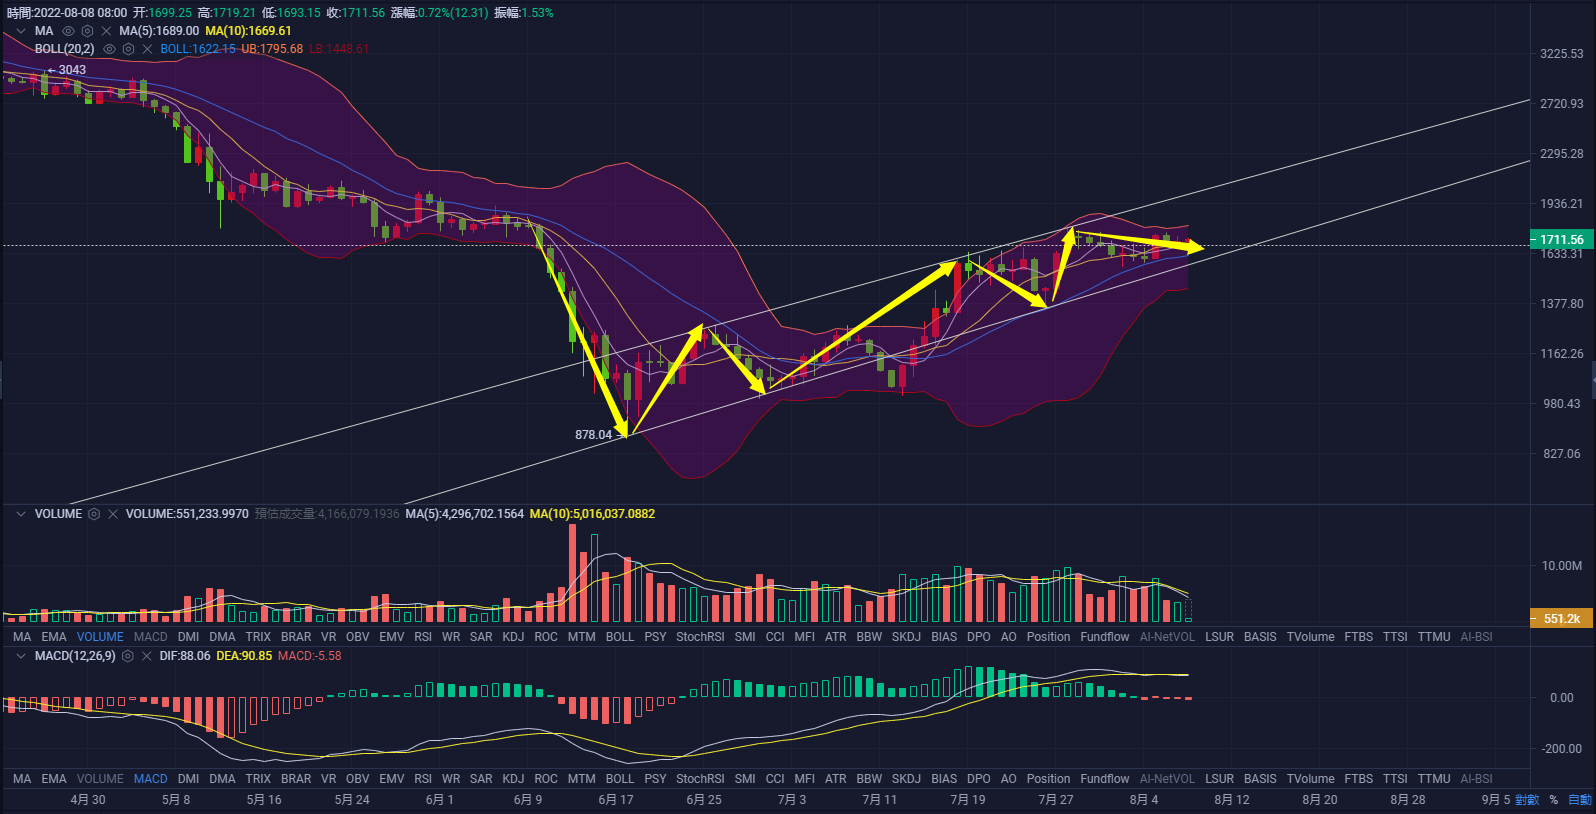1596x814 pixels.
Task: Select TRIX tab in upper indicator row
Action: pos(258,637)
